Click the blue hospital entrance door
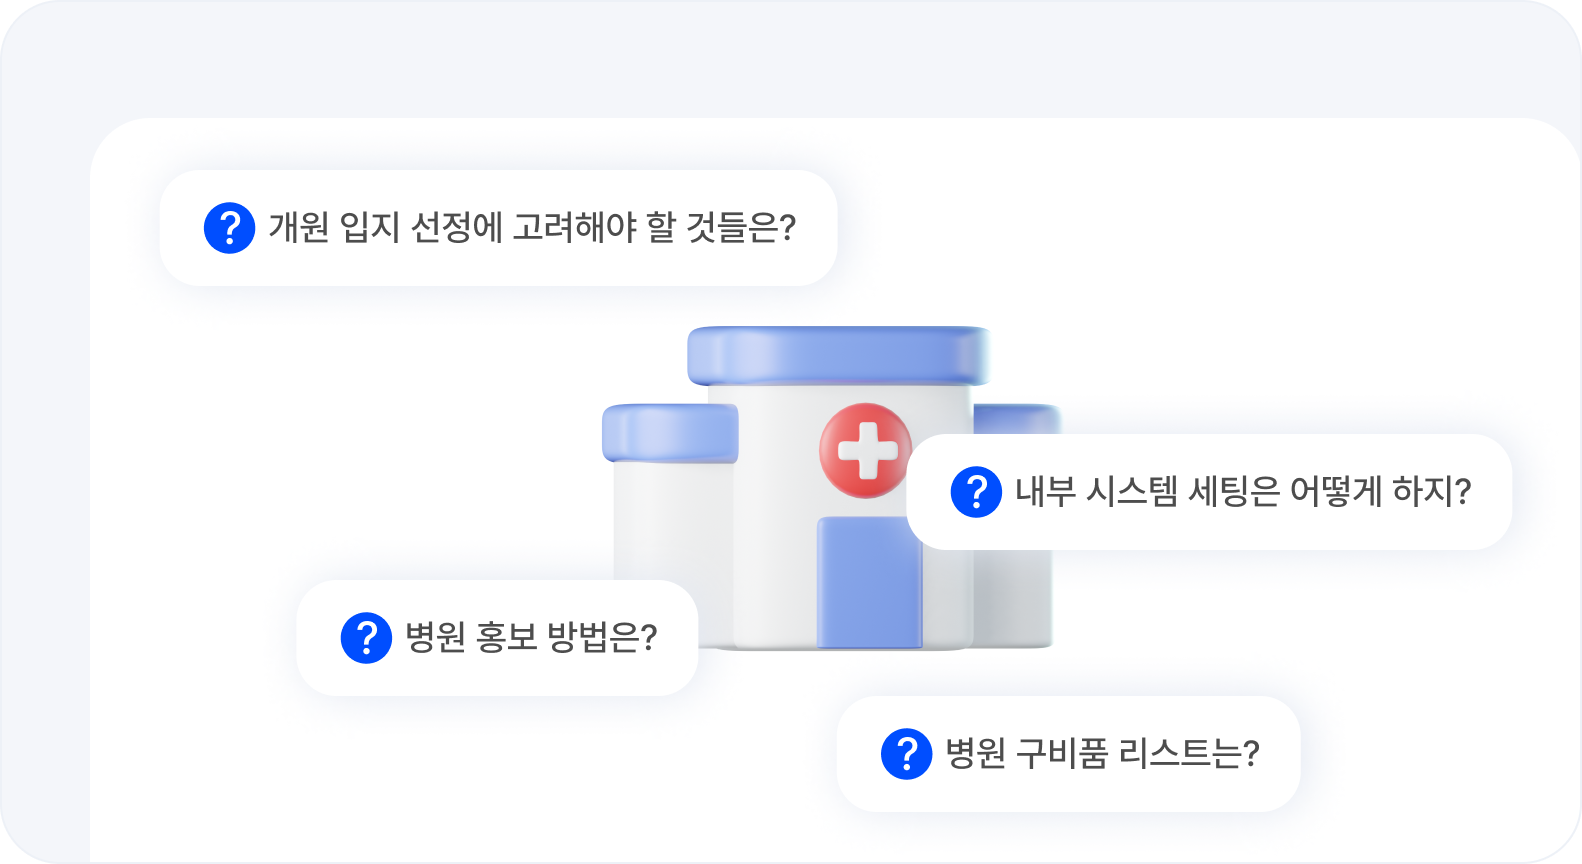Viewport: 1582px width, 864px height. 869,583
